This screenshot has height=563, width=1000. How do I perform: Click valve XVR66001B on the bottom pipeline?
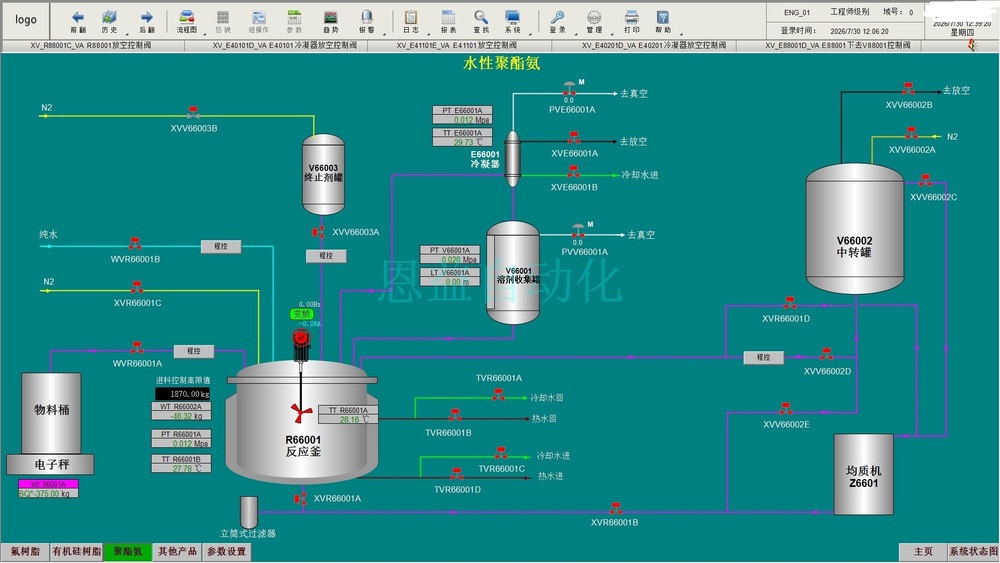pyautogui.click(x=615, y=508)
